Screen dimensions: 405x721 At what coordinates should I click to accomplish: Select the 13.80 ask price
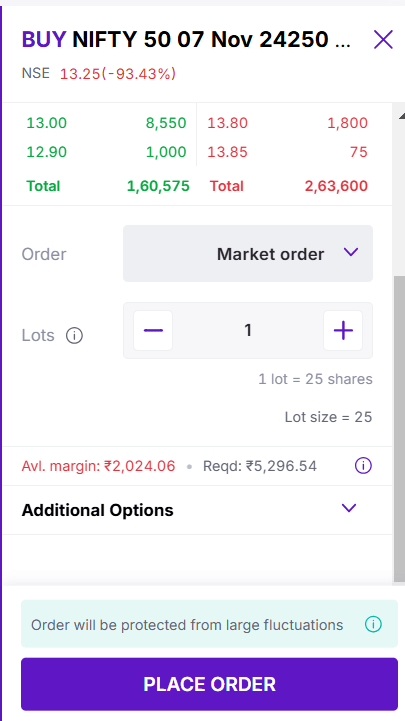[228, 123]
